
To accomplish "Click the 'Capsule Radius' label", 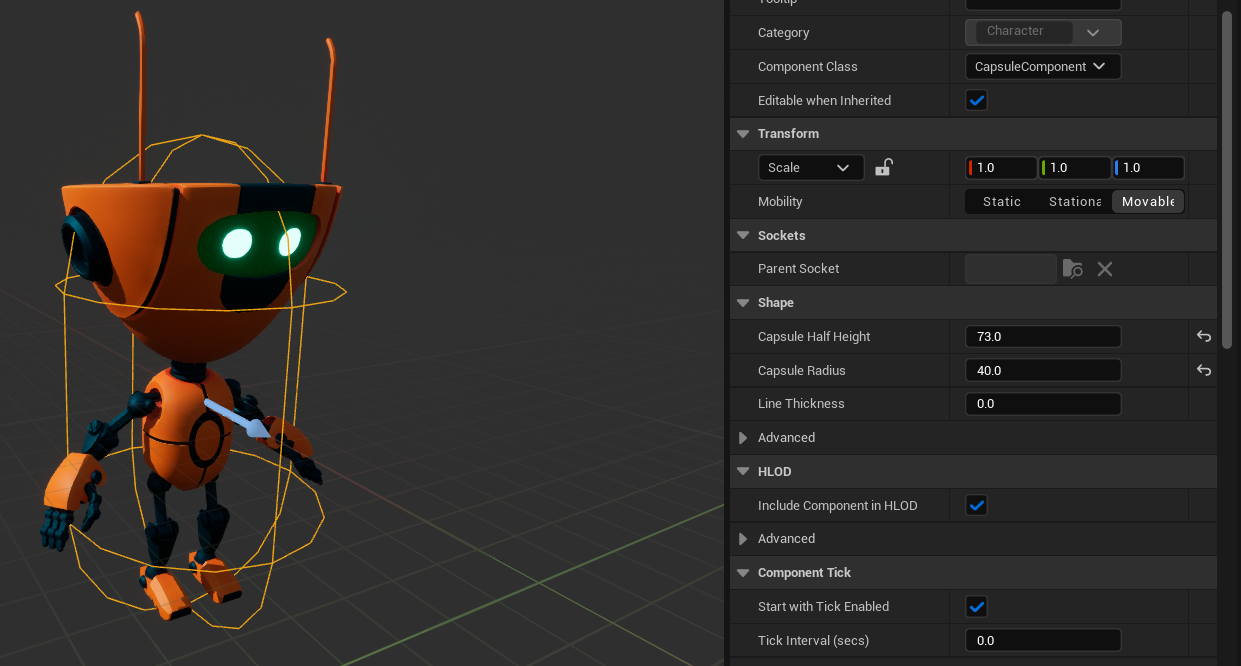I will (802, 371).
